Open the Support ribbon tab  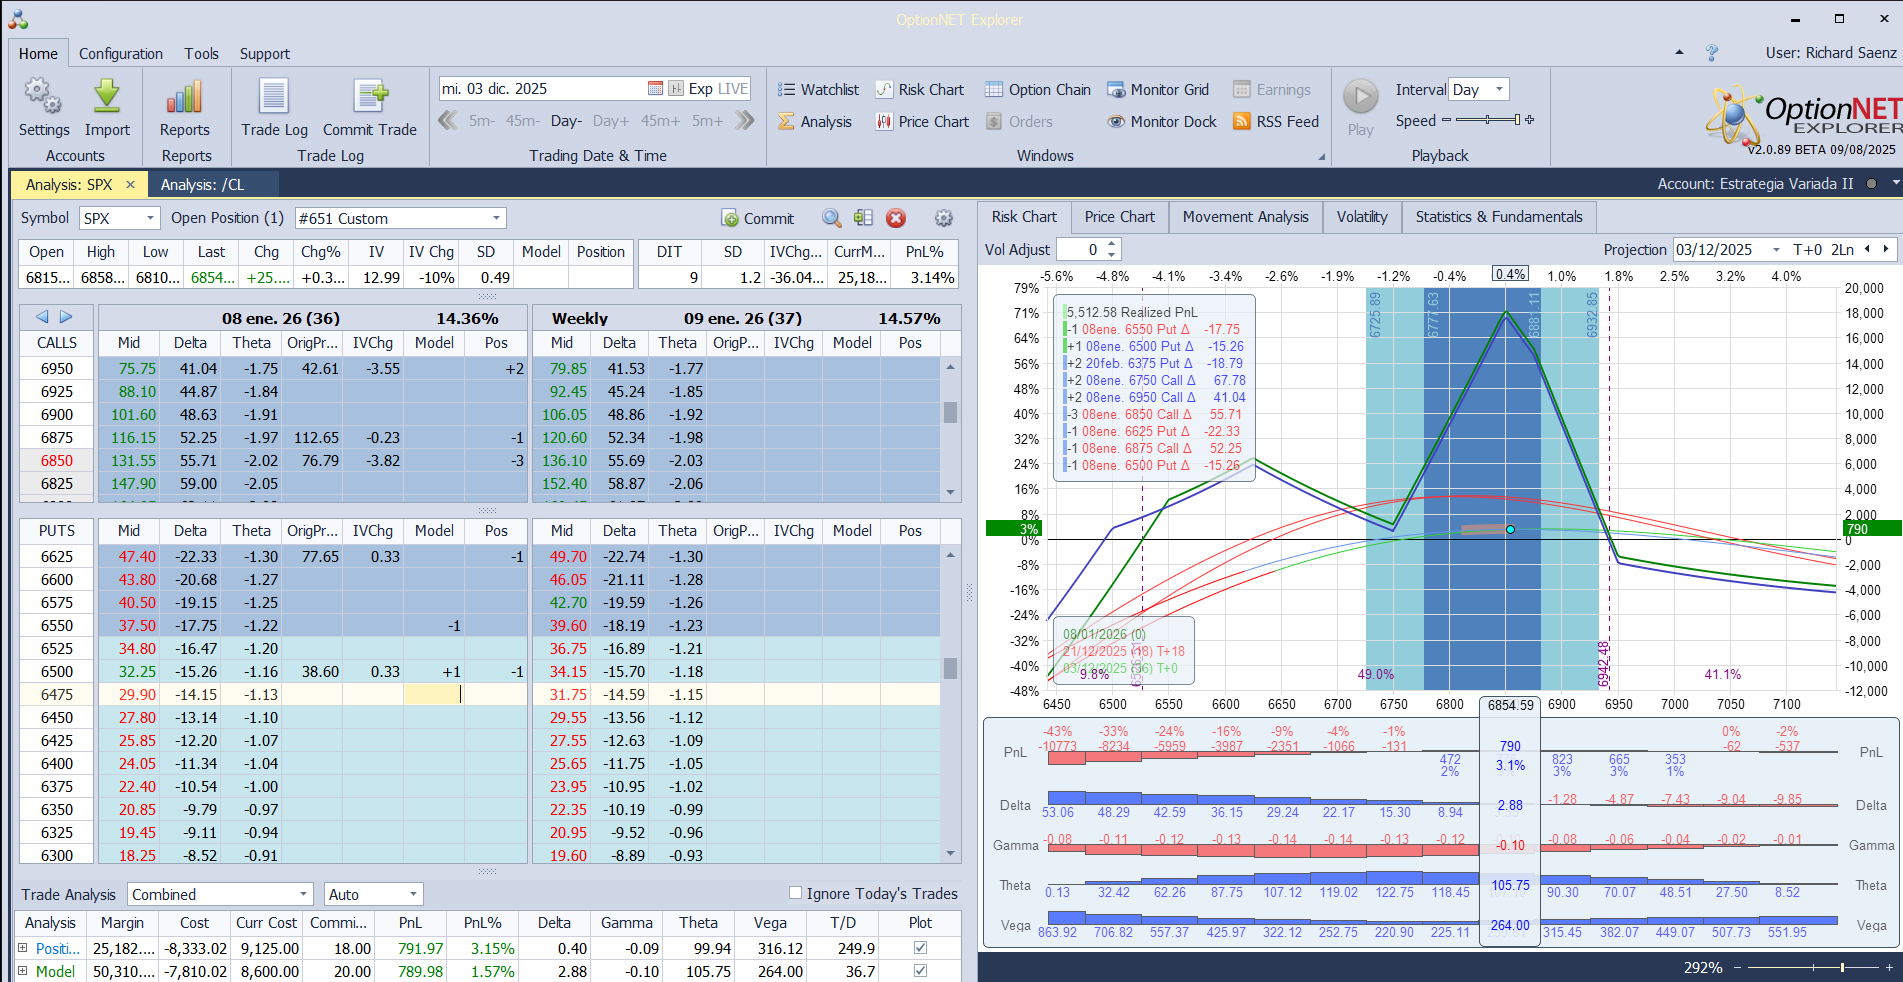click(264, 54)
